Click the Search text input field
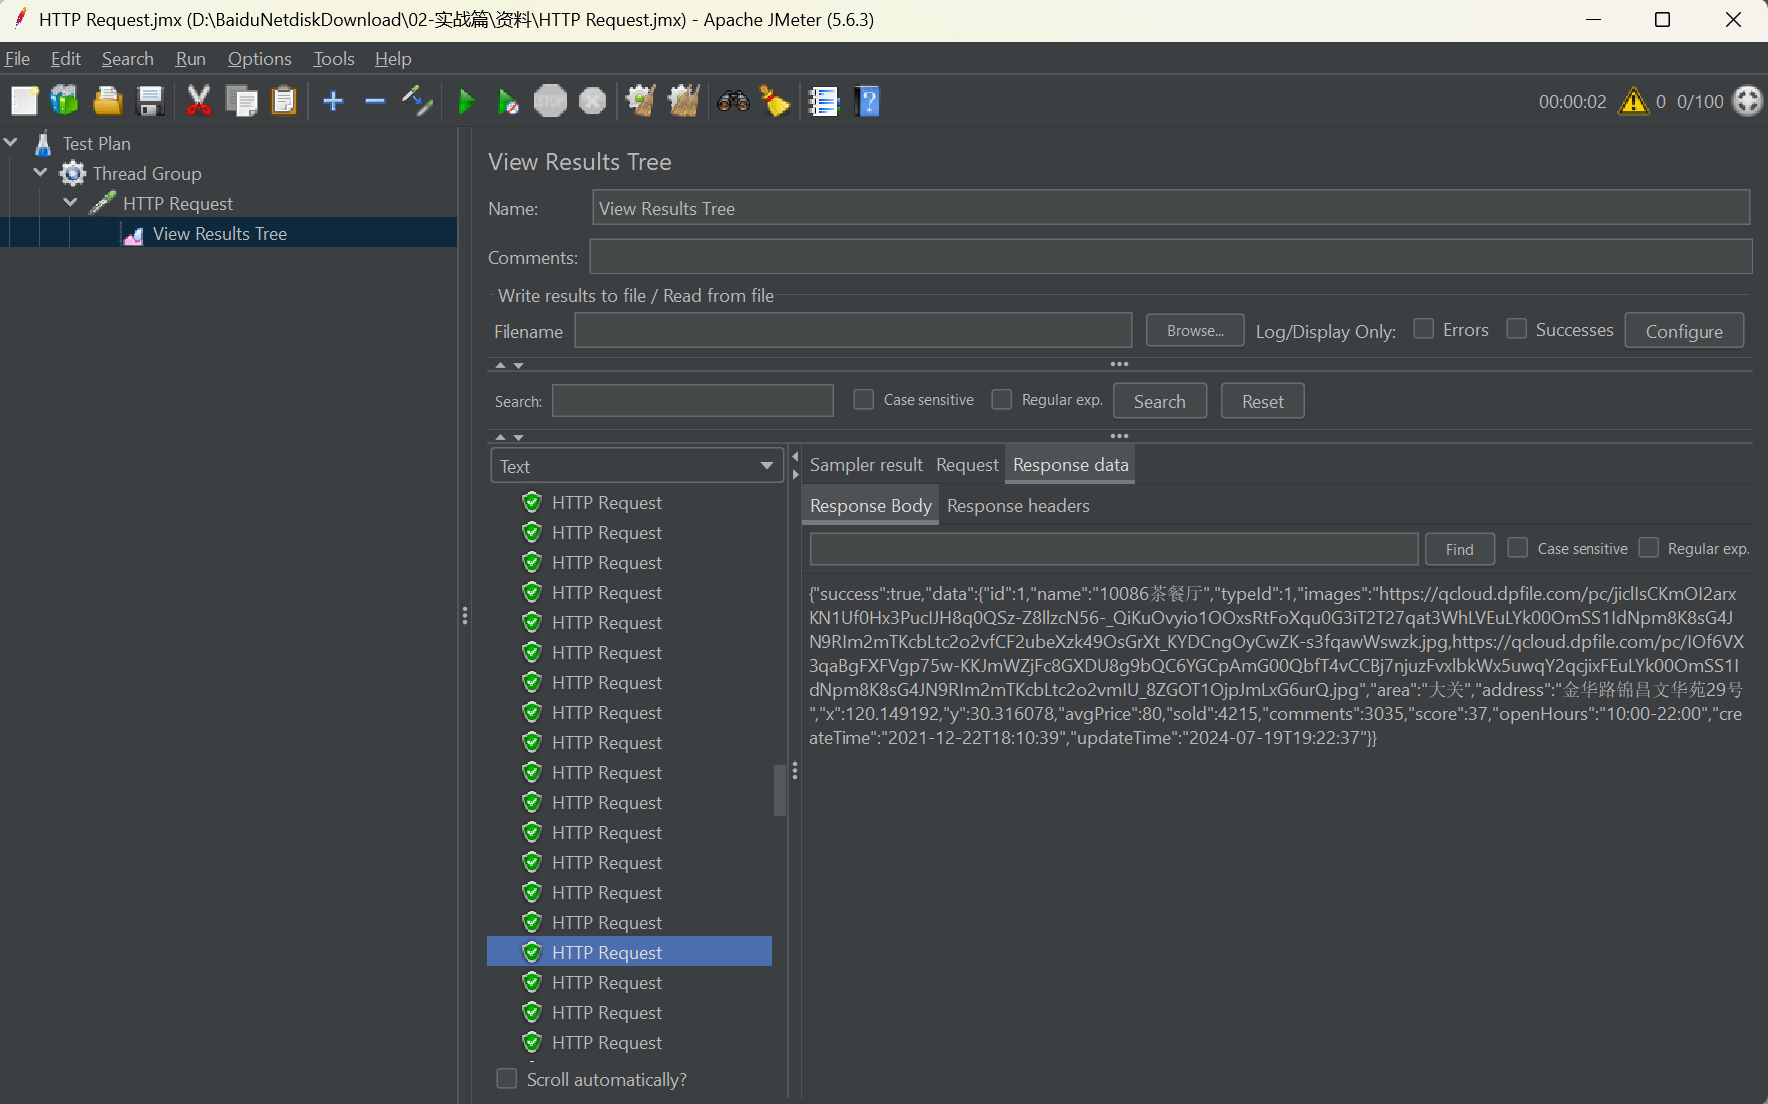The width and height of the screenshot is (1768, 1104). (693, 401)
